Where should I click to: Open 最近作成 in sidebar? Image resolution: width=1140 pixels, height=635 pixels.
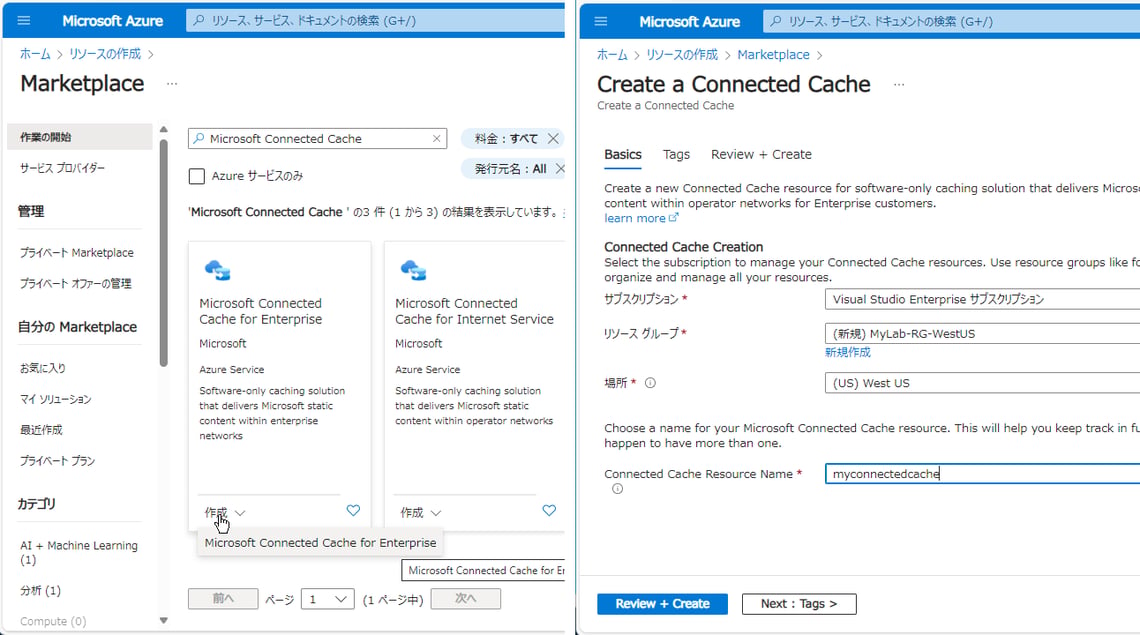[41, 430]
